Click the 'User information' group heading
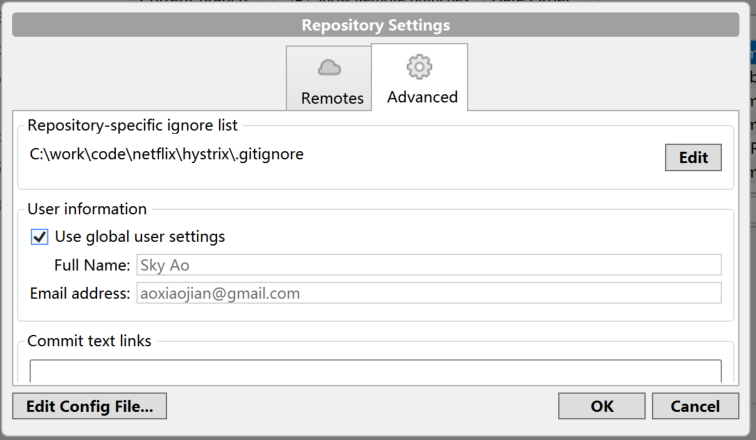 (x=87, y=209)
